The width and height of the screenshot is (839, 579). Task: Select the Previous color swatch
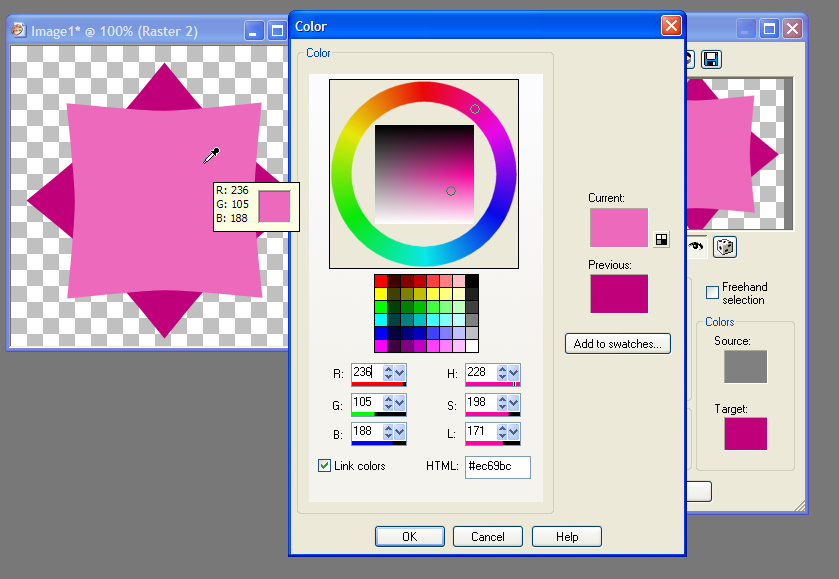point(618,294)
